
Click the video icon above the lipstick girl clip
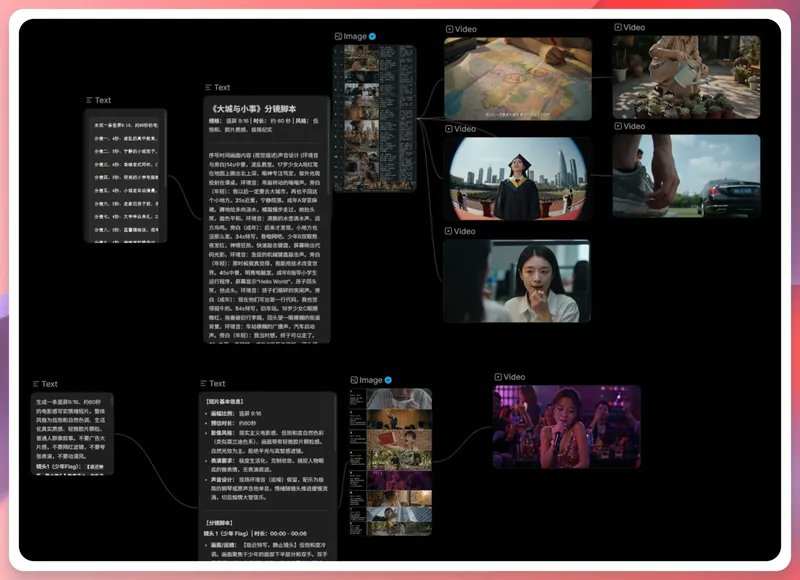[448, 231]
